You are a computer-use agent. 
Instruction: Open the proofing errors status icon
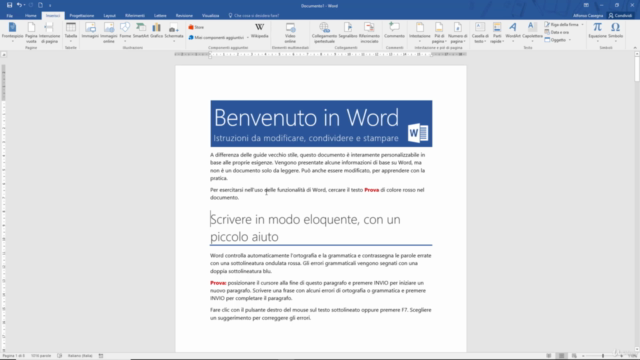click(60, 356)
